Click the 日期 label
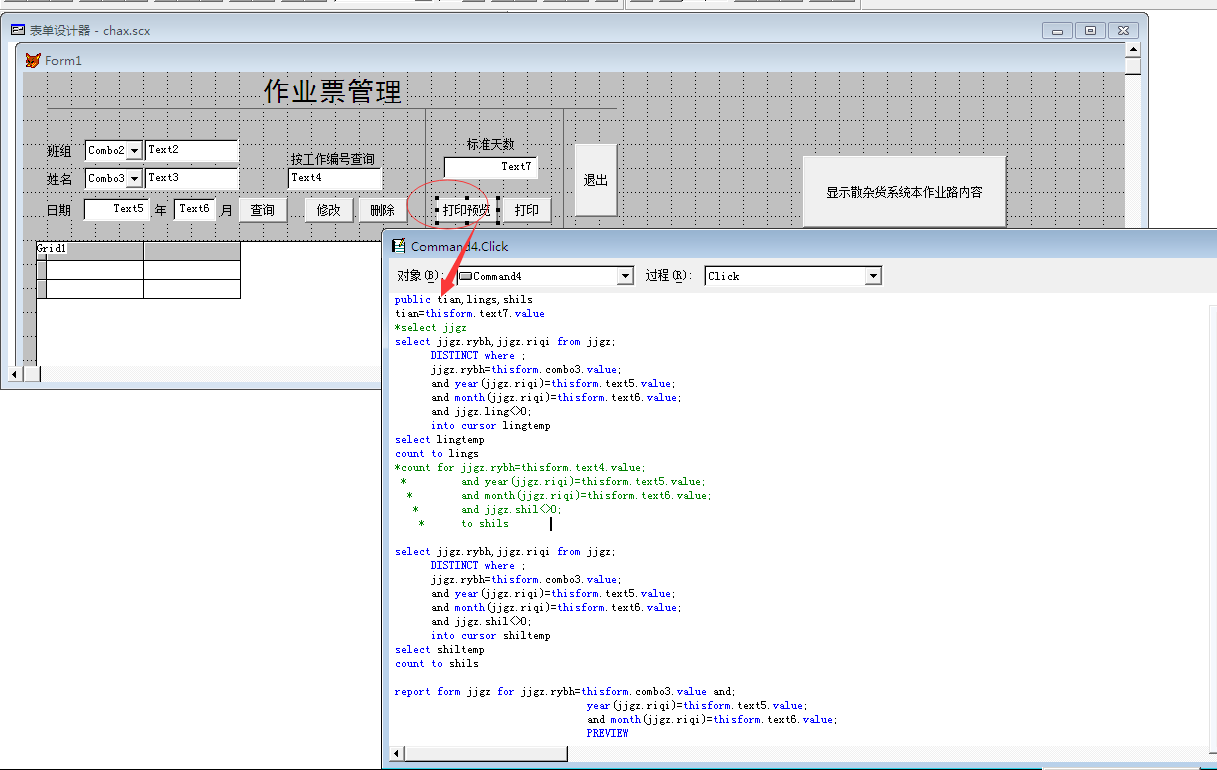This screenshot has width=1217, height=770. [x=59, y=210]
